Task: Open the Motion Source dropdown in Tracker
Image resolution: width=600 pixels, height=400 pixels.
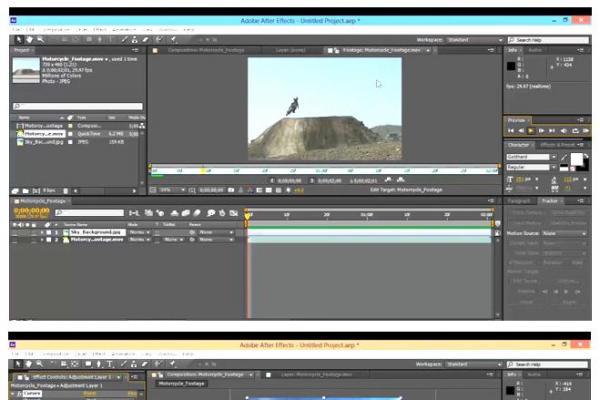Action: pos(565,233)
